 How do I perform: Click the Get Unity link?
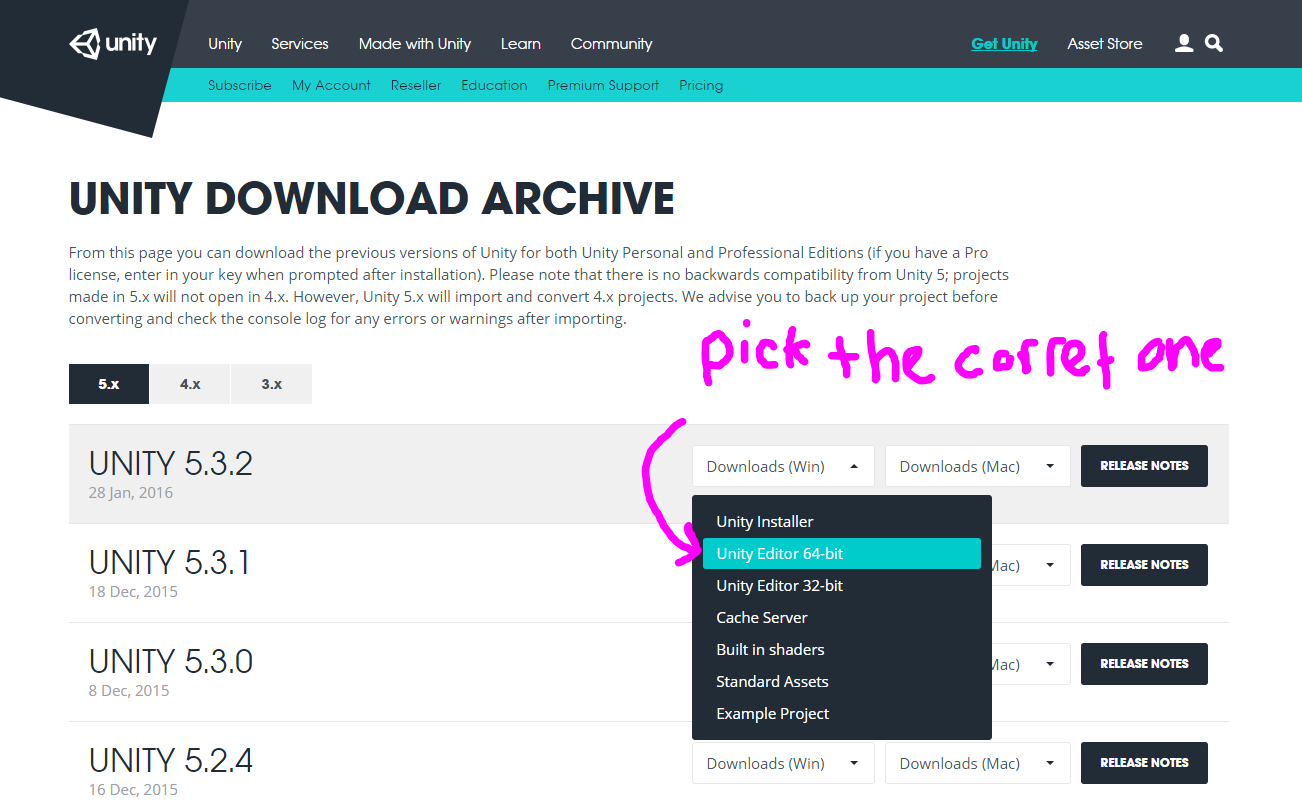(1004, 43)
